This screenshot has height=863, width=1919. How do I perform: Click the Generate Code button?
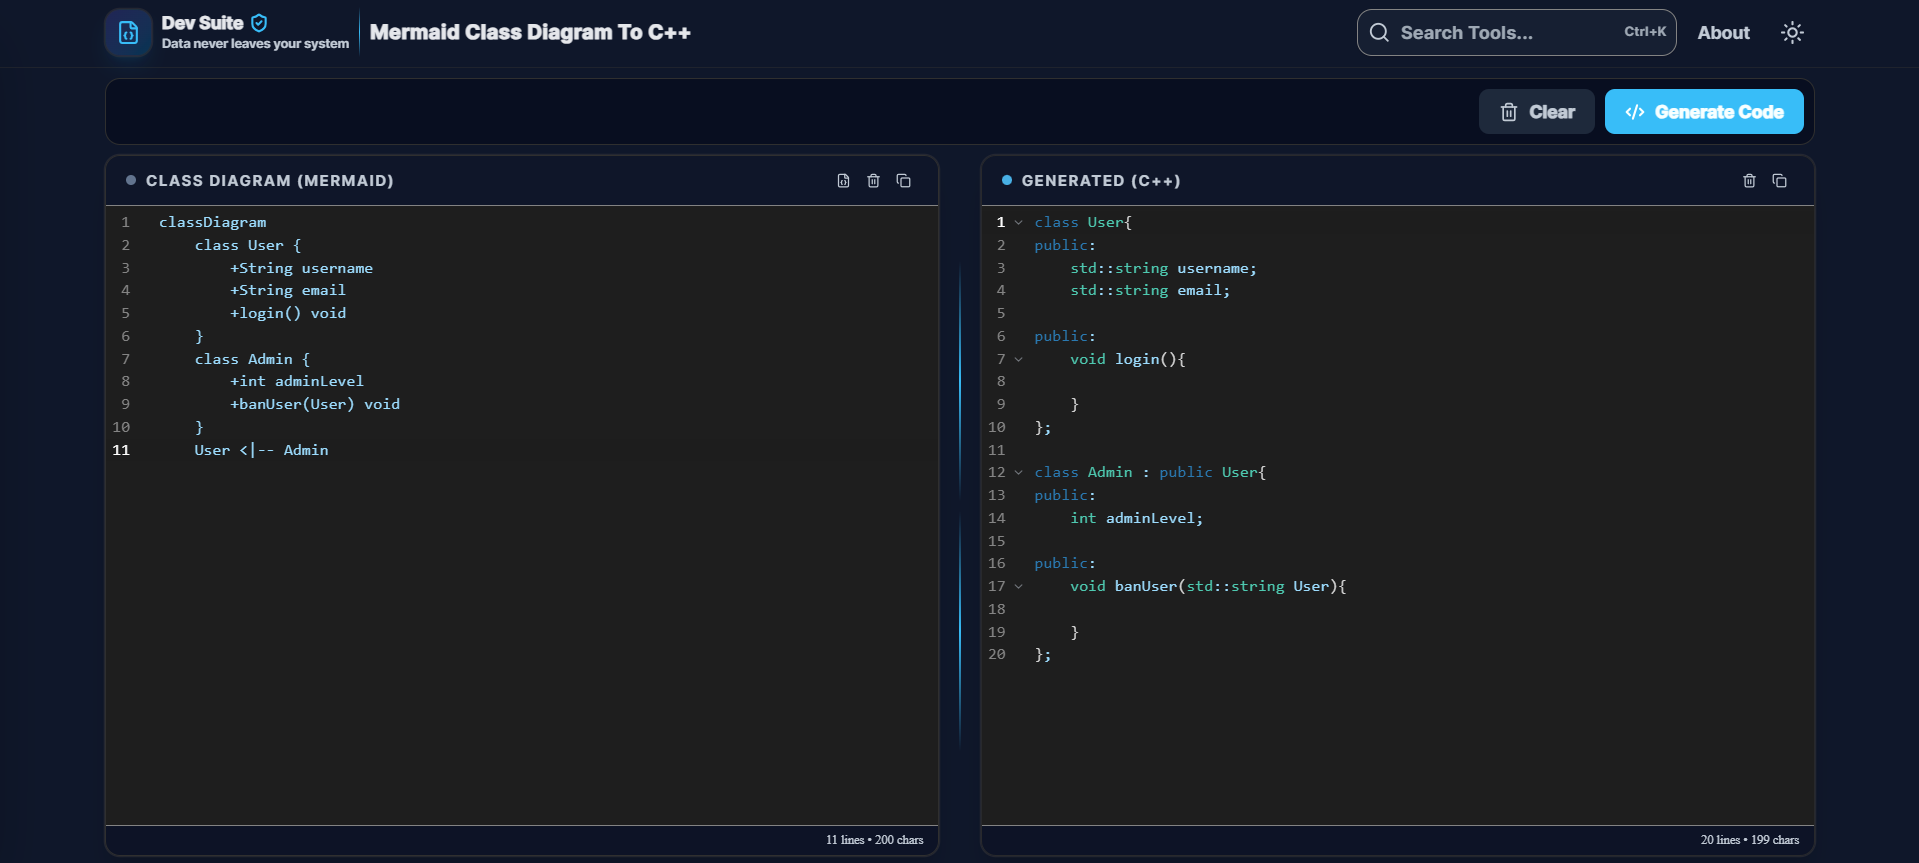pos(1704,112)
